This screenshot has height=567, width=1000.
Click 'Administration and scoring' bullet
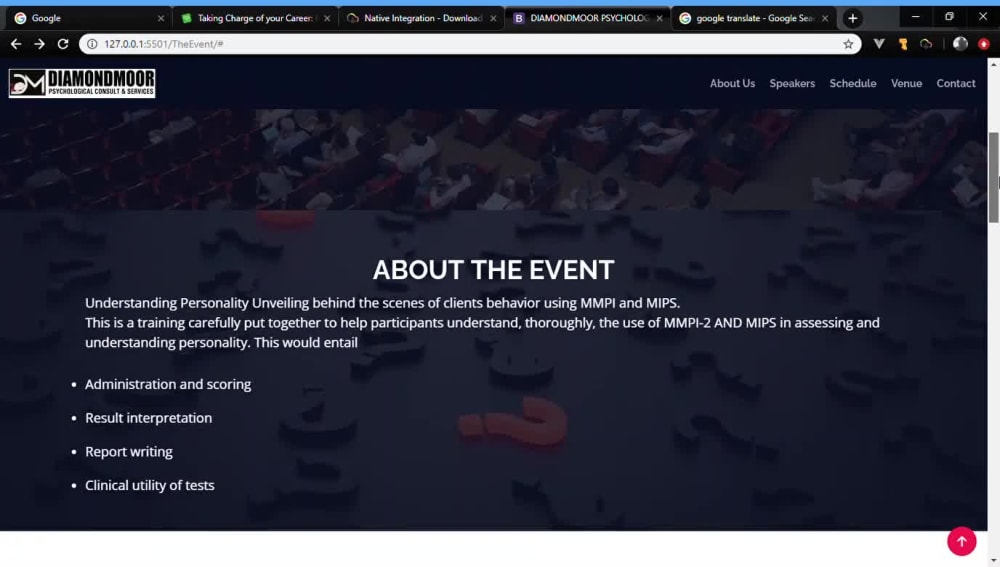(168, 384)
